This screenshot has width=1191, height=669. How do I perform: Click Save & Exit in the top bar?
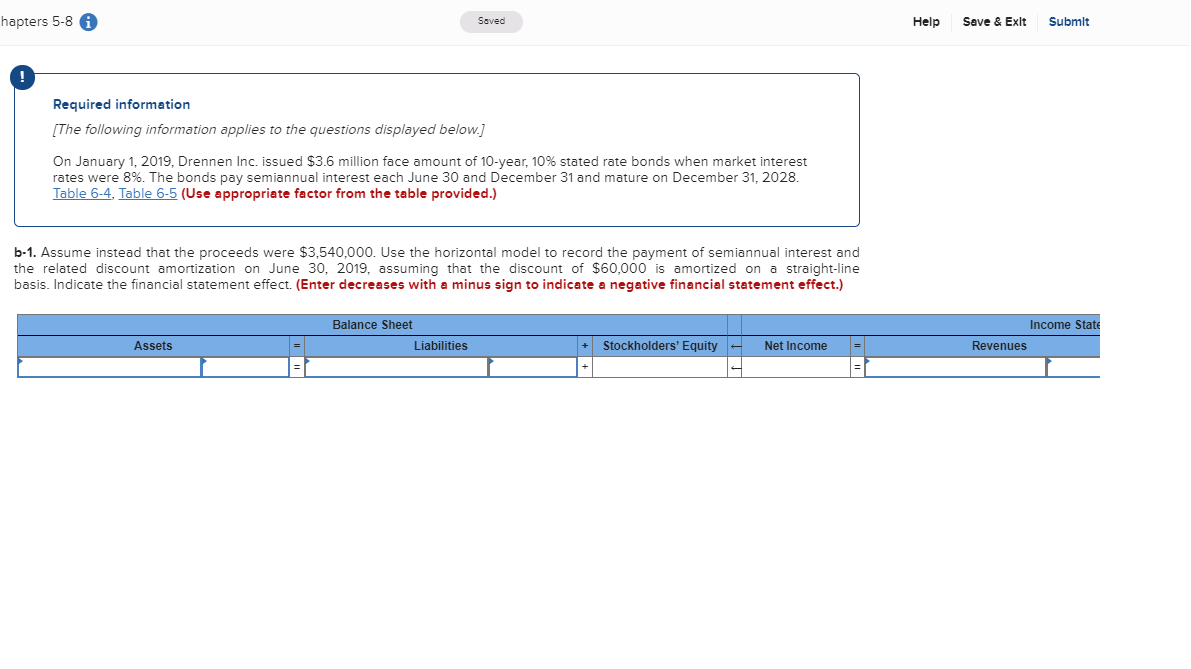click(994, 21)
